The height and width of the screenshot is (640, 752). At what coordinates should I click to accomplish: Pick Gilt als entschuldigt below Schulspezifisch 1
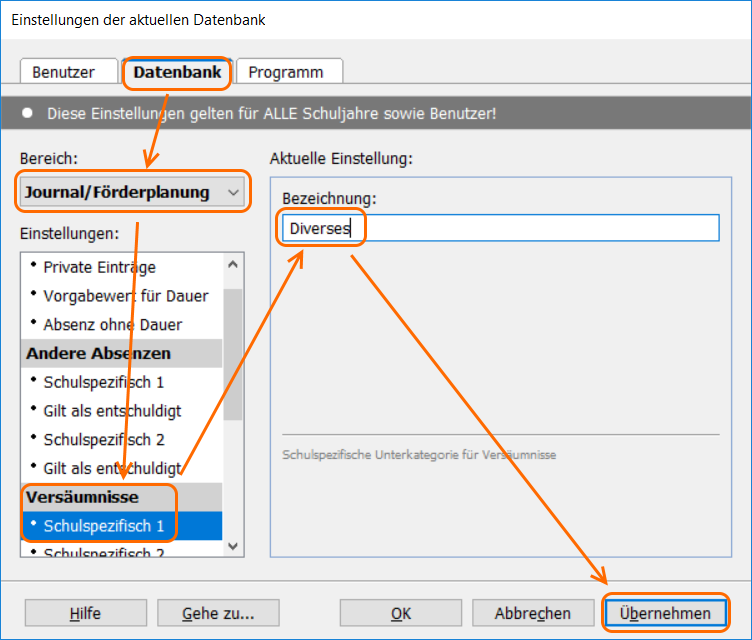111,411
